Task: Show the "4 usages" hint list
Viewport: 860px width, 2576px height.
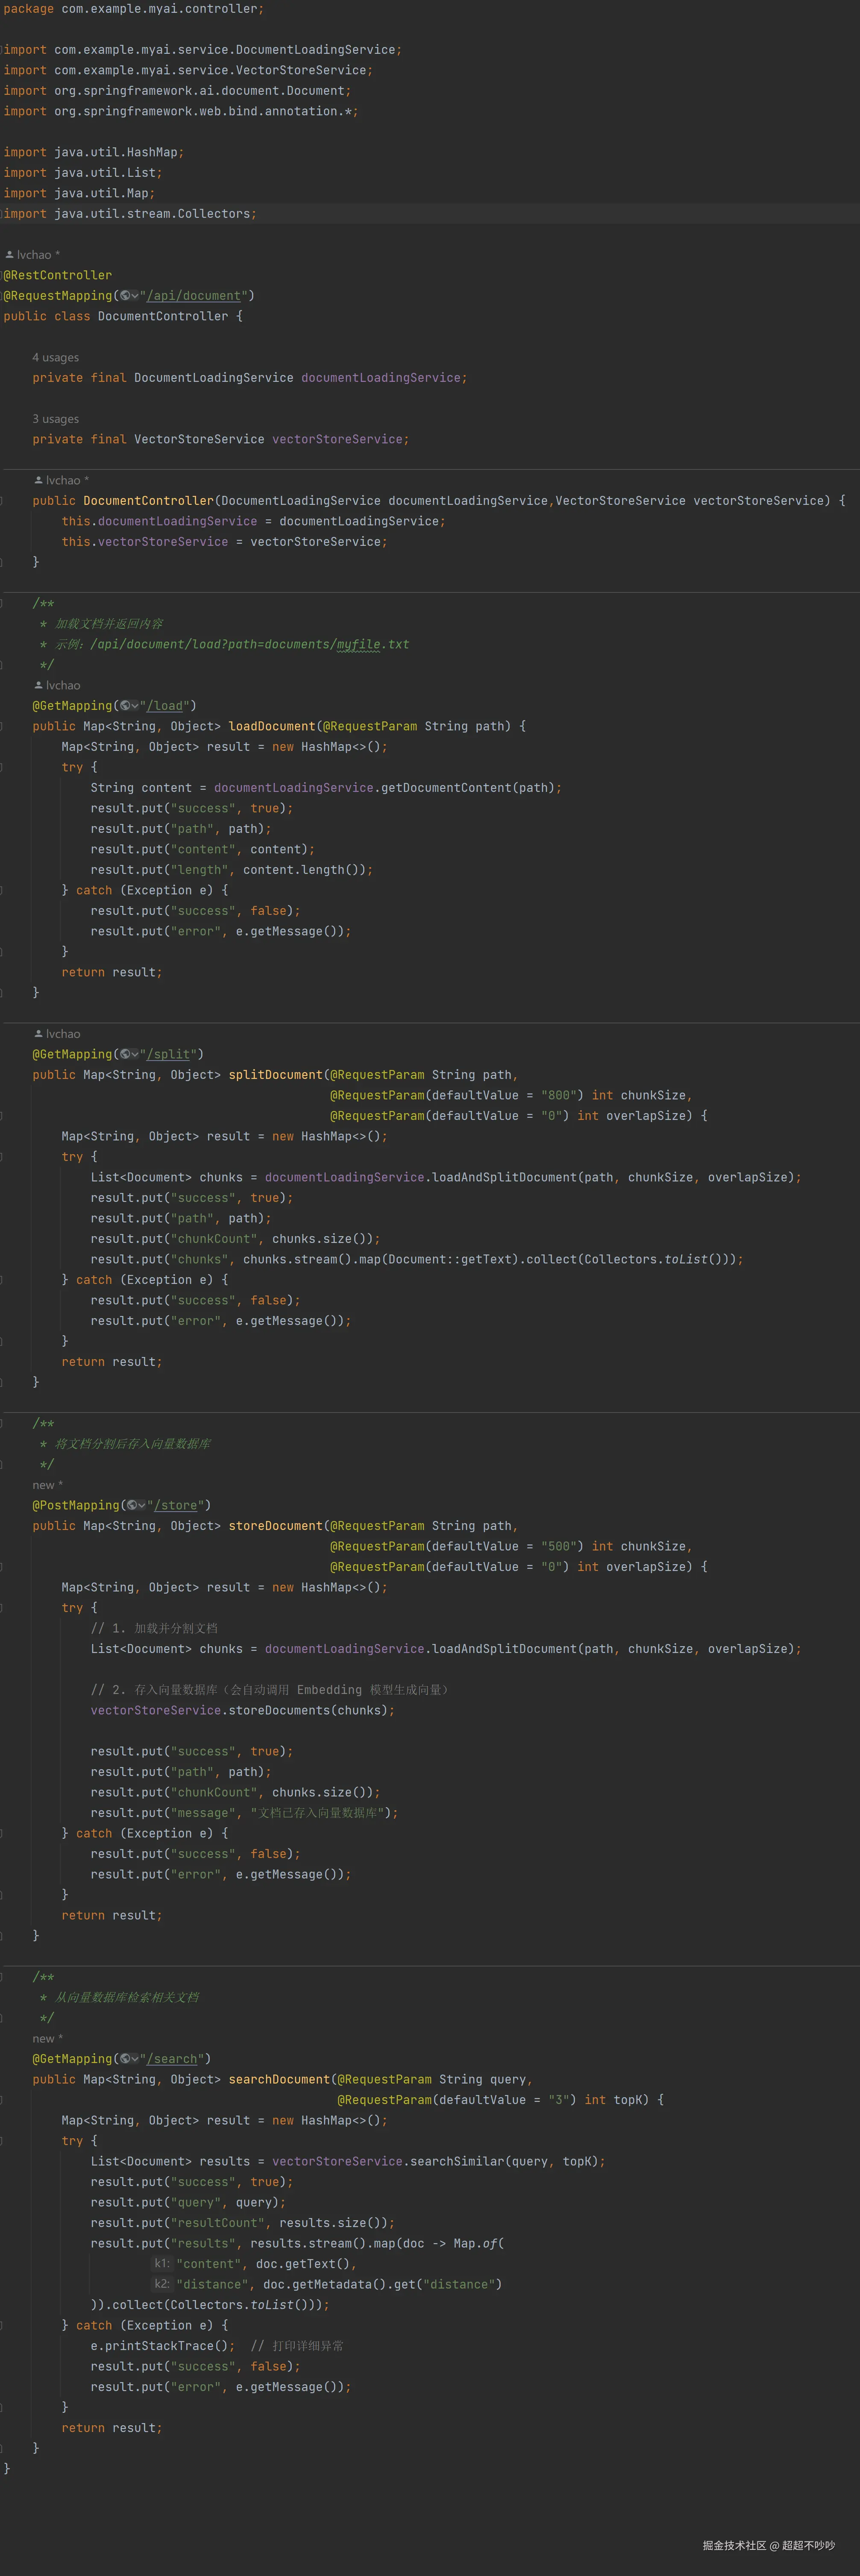Action: pyautogui.click(x=55, y=357)
